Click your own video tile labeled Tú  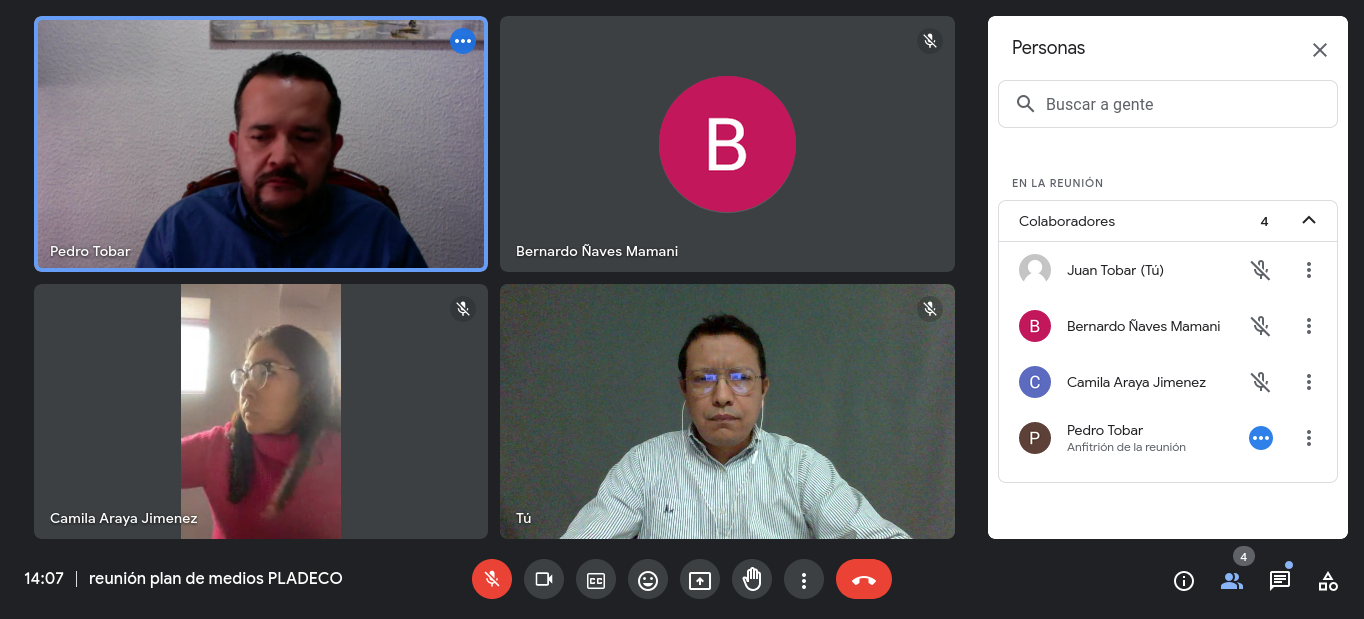point(727,411)
